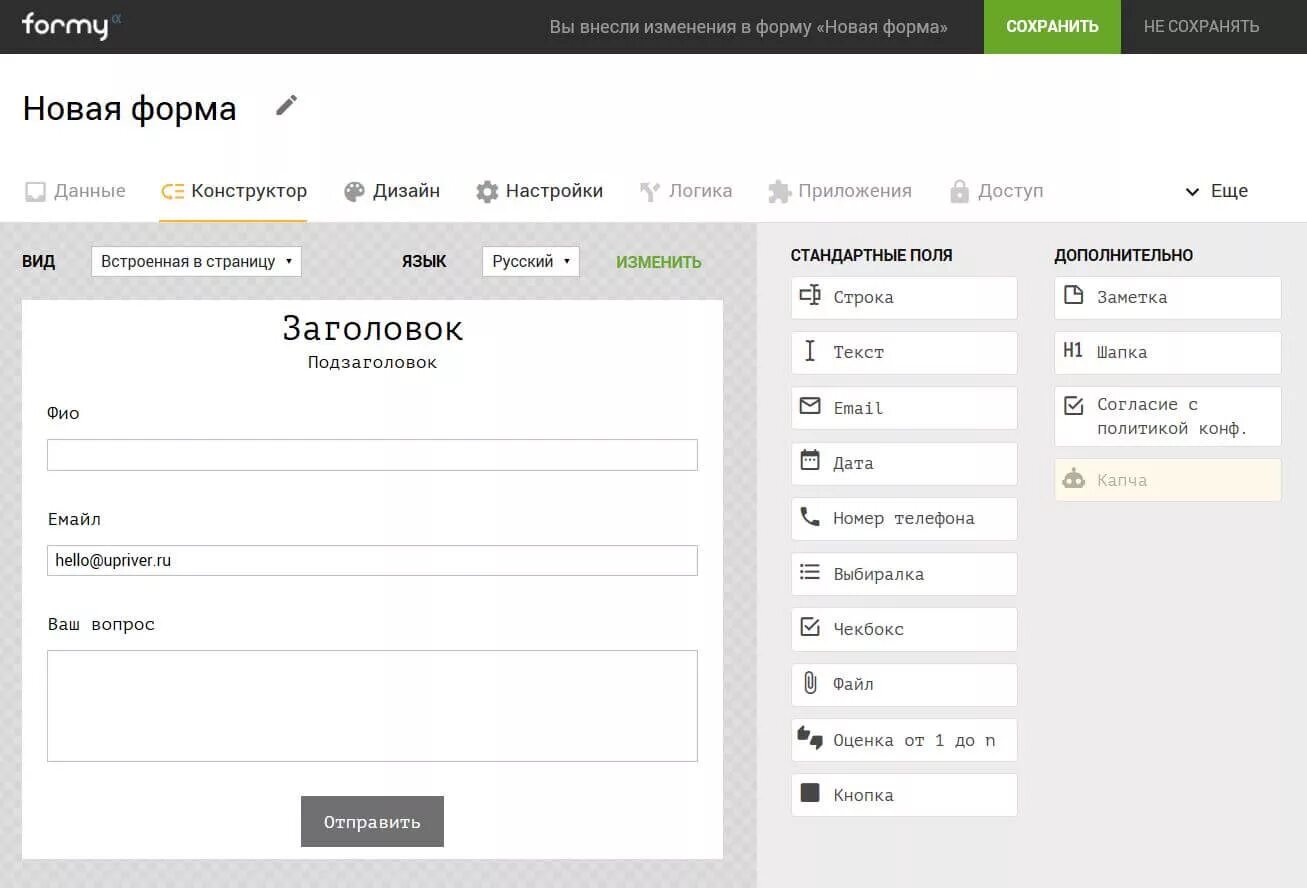Viewport: 1307px width, 888px height.
Task: Add the Чекбокс field button
Action: (904, 629)
